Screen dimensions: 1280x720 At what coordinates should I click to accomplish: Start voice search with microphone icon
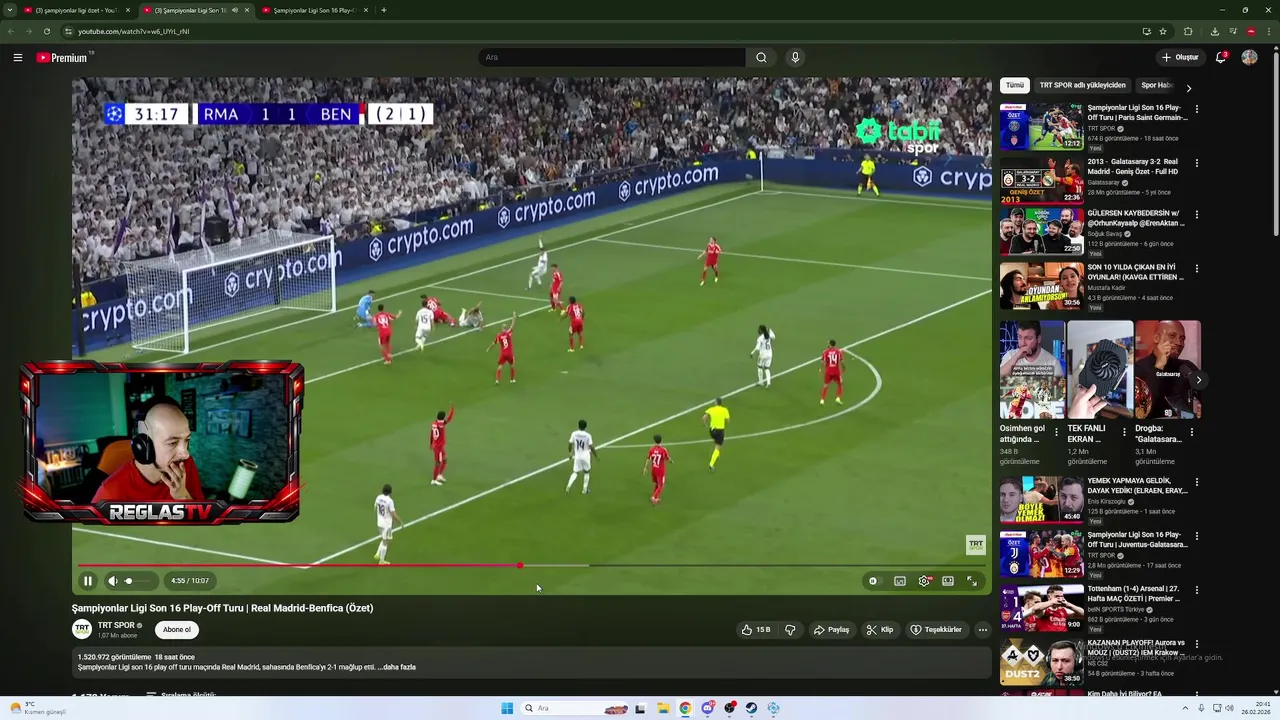point(795,57)
